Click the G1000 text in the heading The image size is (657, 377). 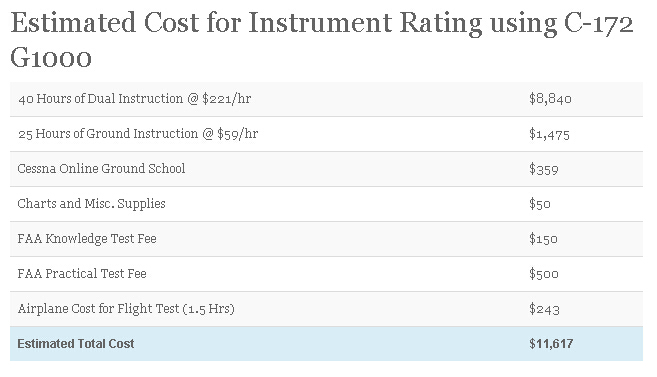[x=51, y=57]
